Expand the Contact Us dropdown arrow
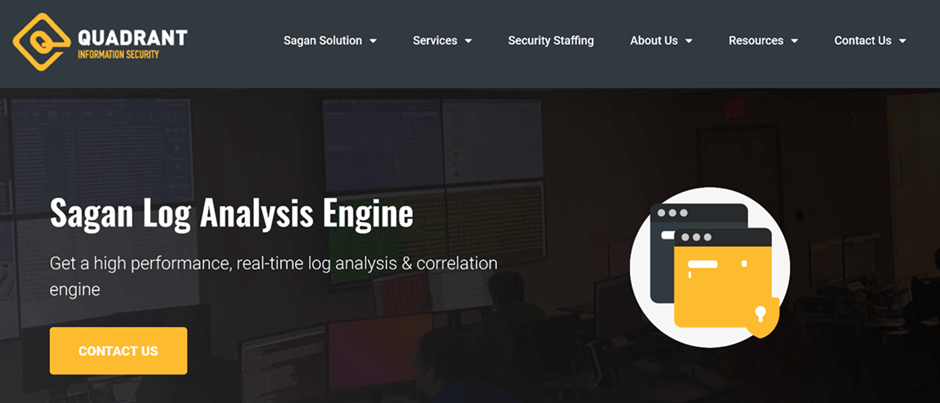Image resolution: width=940 pixels, height=403 pixels. [x=902, y=41]
